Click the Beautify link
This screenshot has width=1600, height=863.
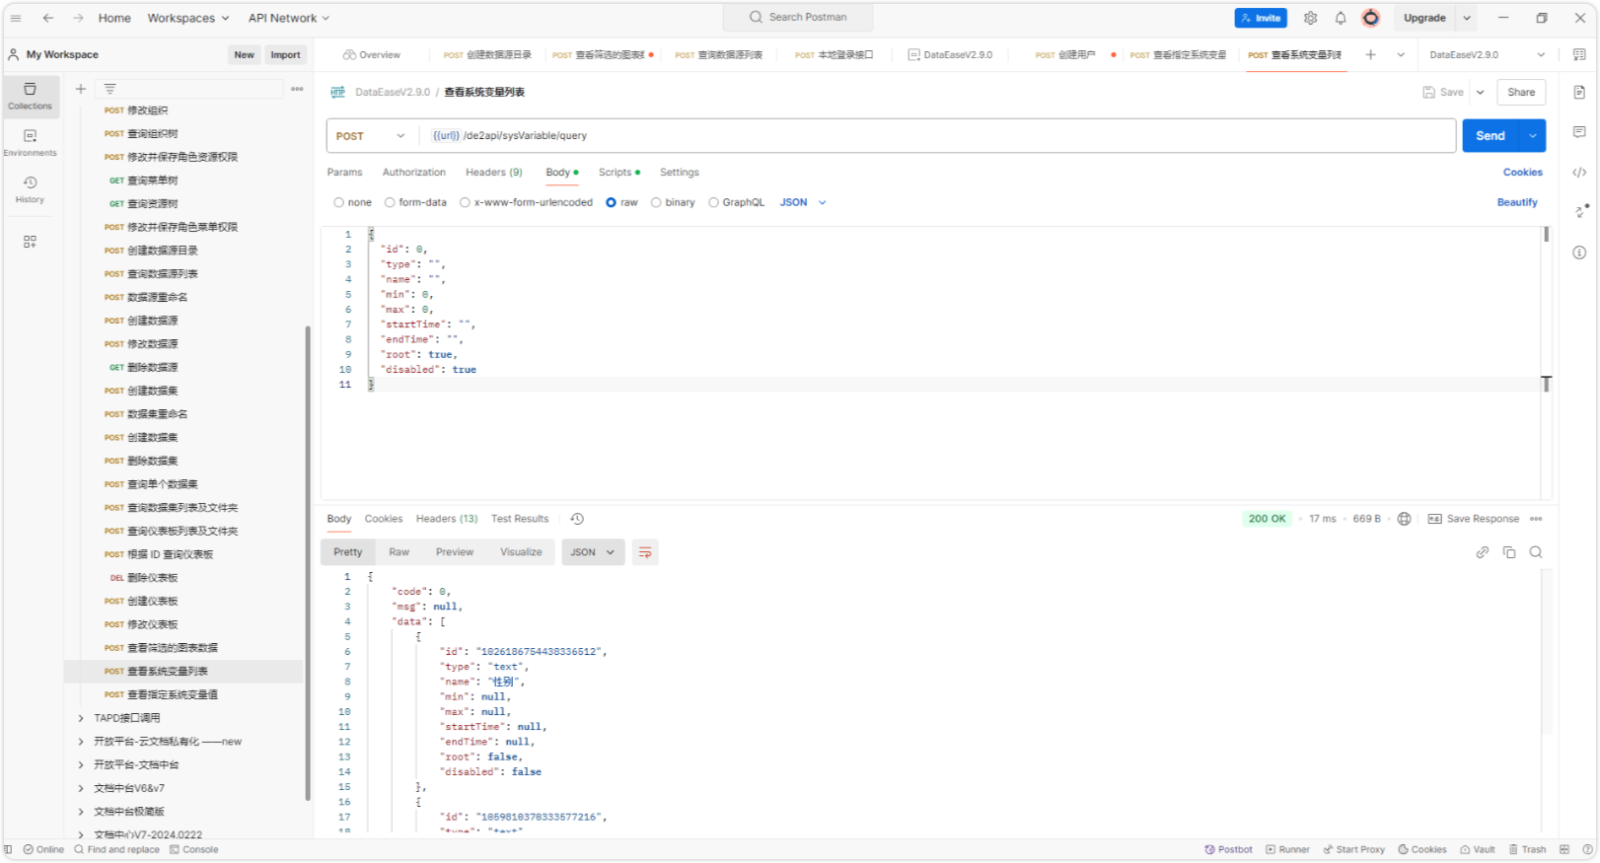[1517, 202]
